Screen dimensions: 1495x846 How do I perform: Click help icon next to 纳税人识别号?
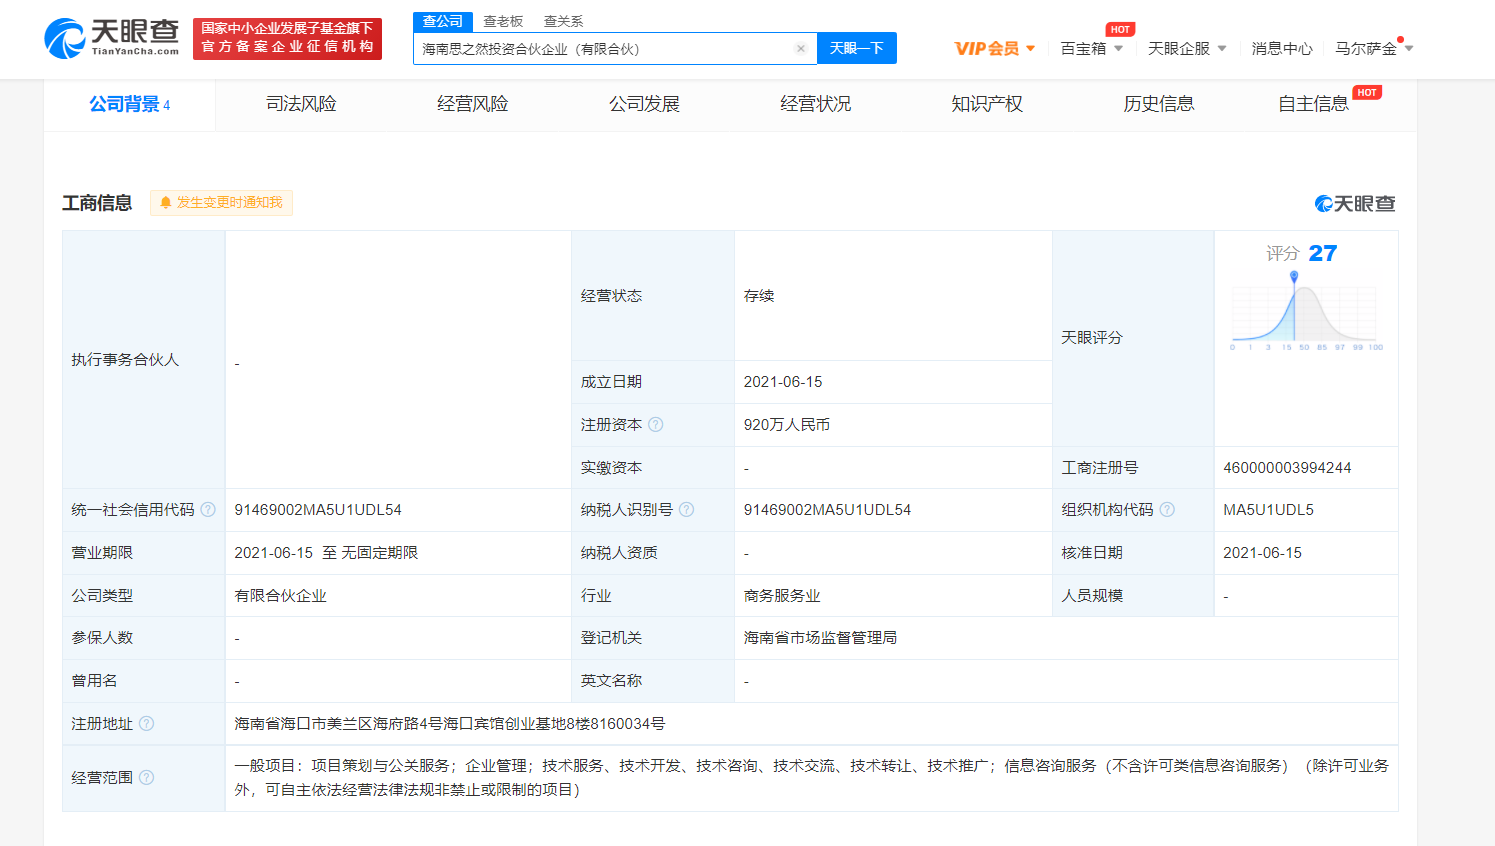[x=686, y=510]
